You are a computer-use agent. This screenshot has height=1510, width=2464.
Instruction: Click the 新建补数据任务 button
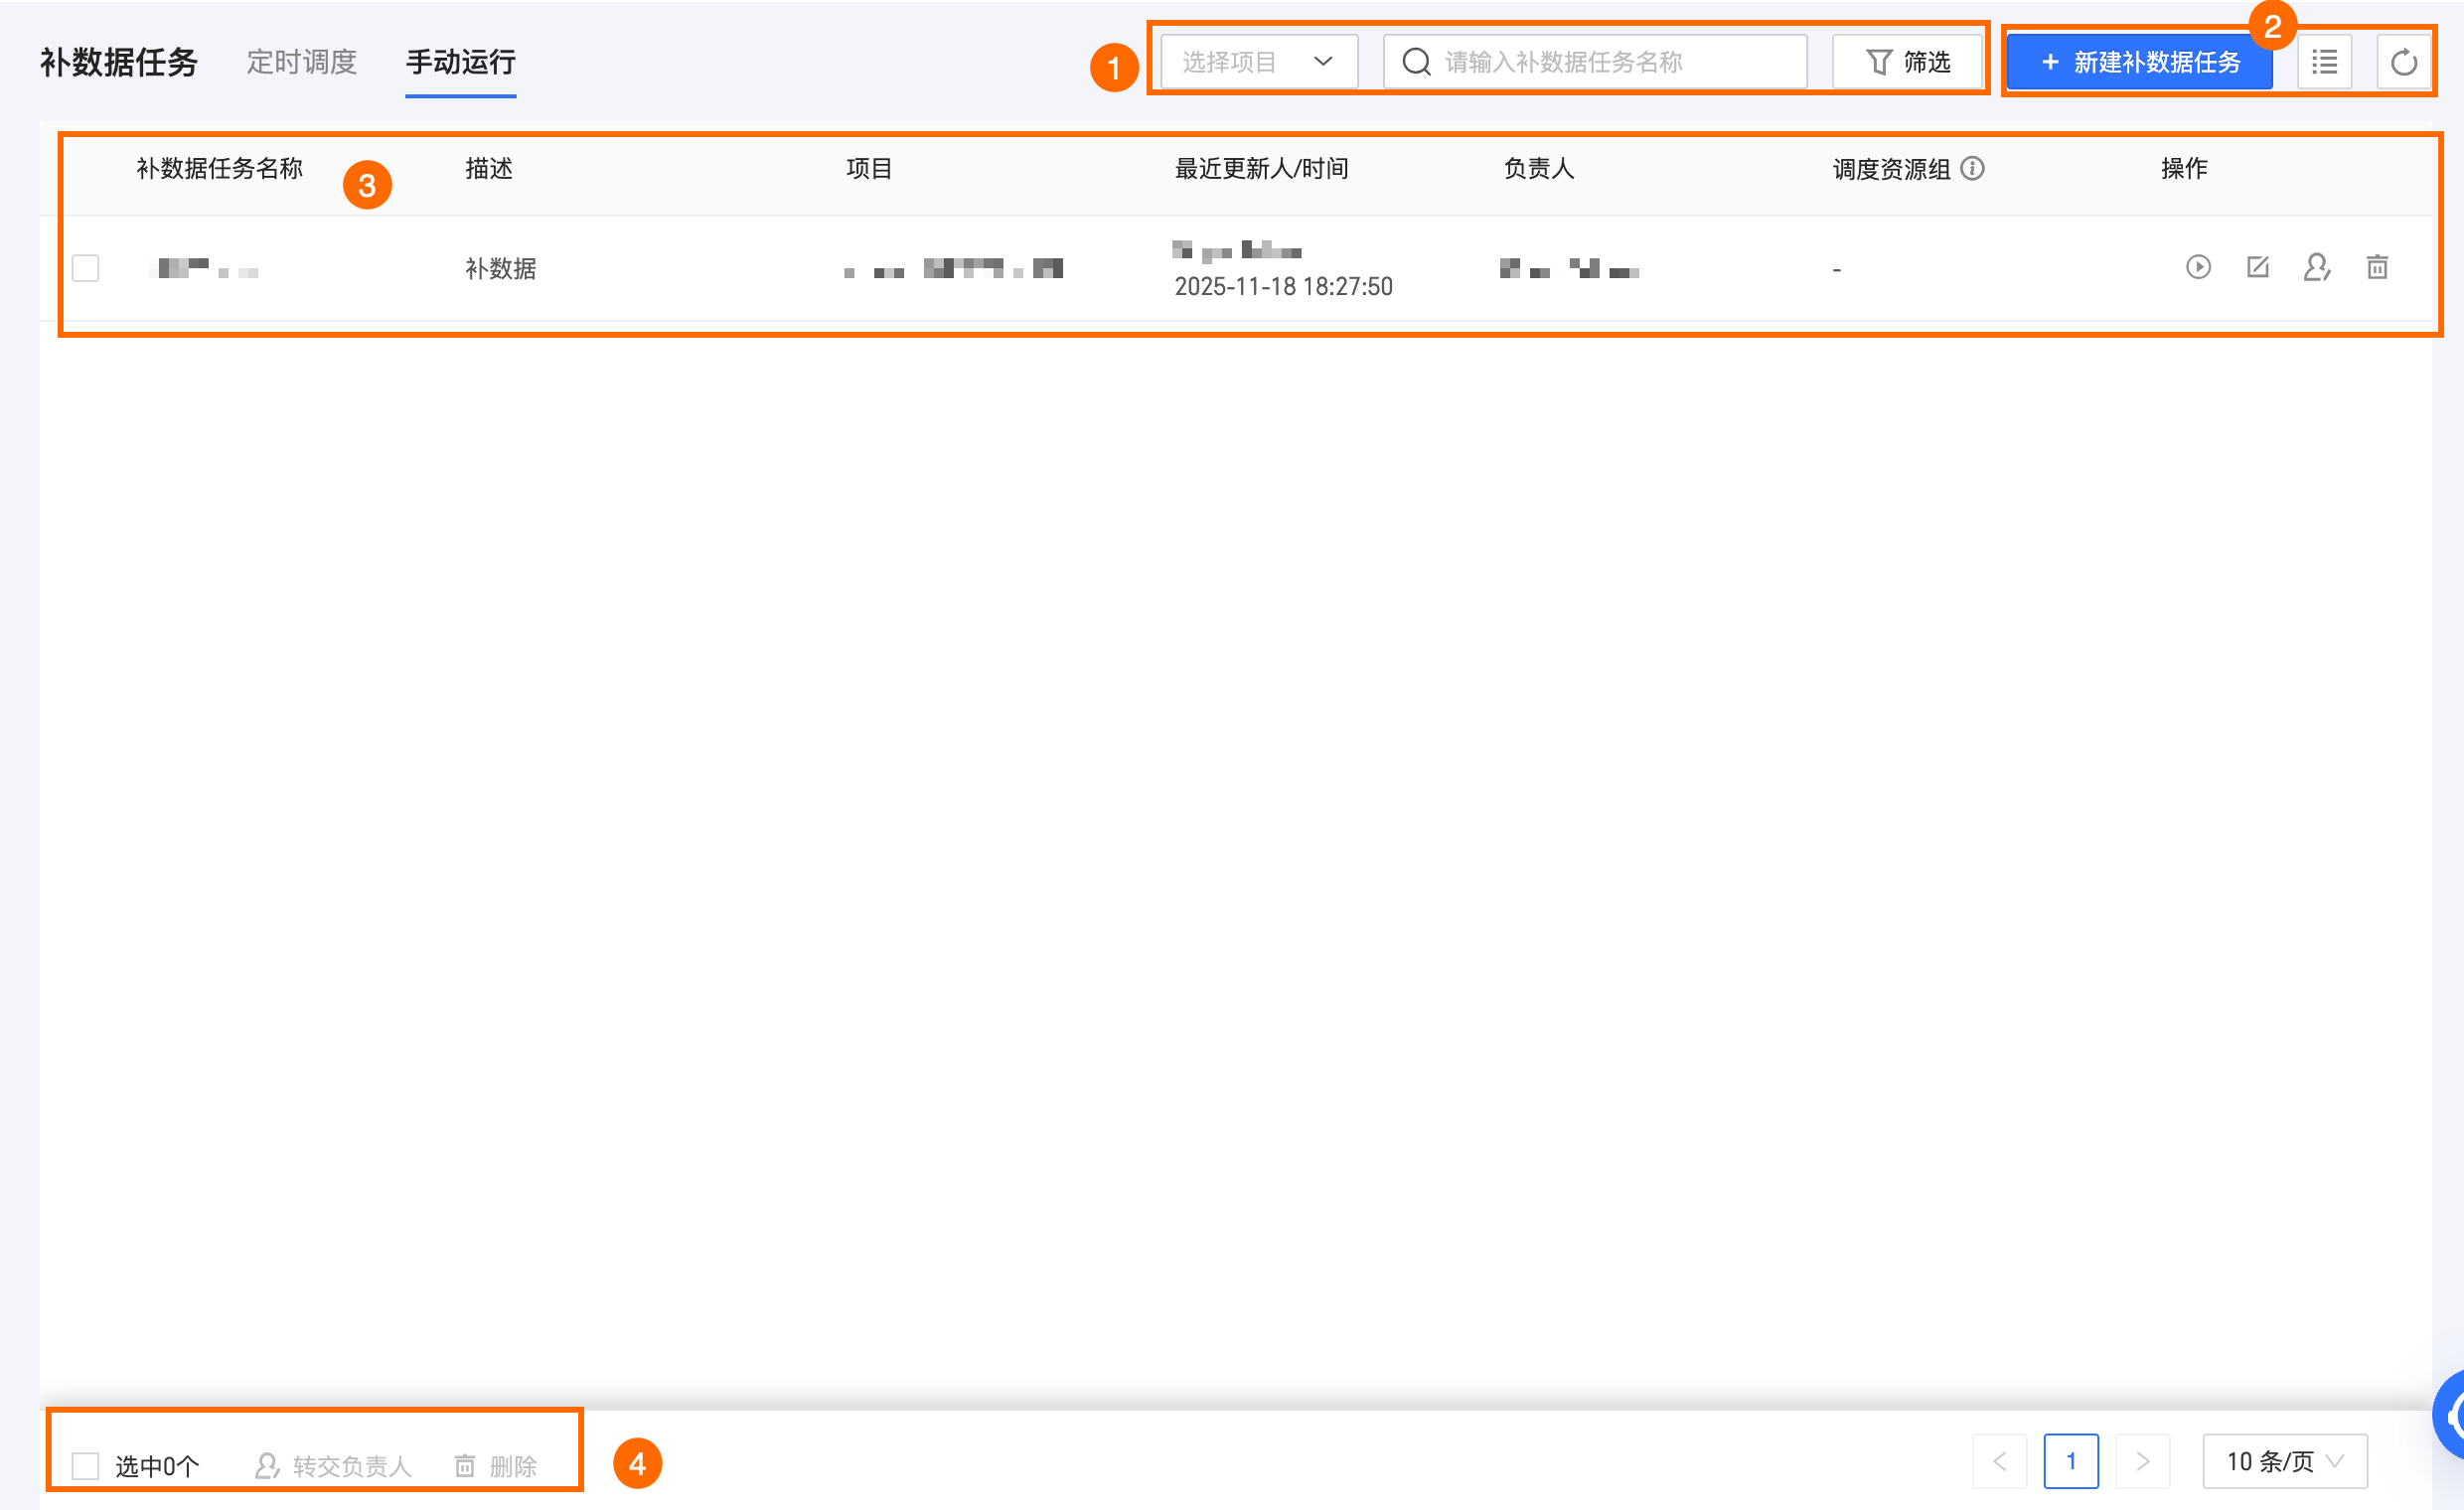tap(2139, 62)
